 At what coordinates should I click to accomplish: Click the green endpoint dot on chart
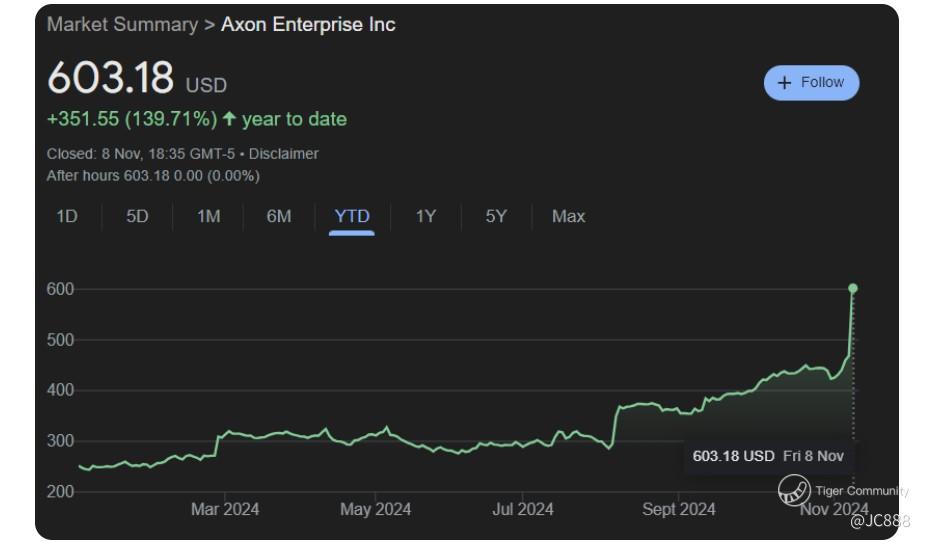[x=853, y=288]
